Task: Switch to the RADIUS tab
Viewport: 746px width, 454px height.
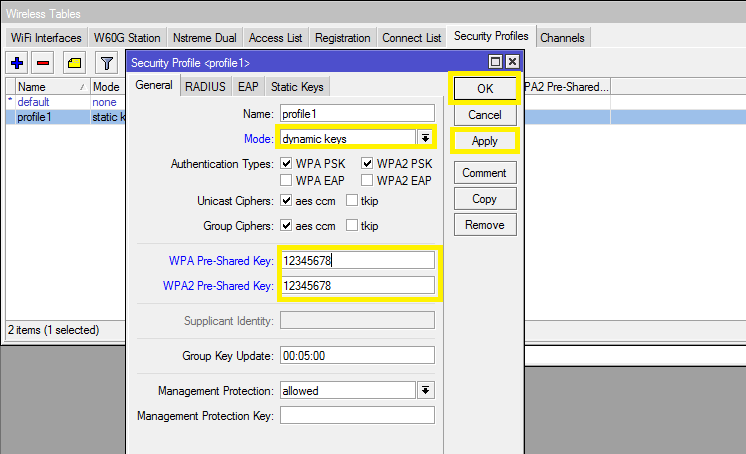Action: (205, 87)
